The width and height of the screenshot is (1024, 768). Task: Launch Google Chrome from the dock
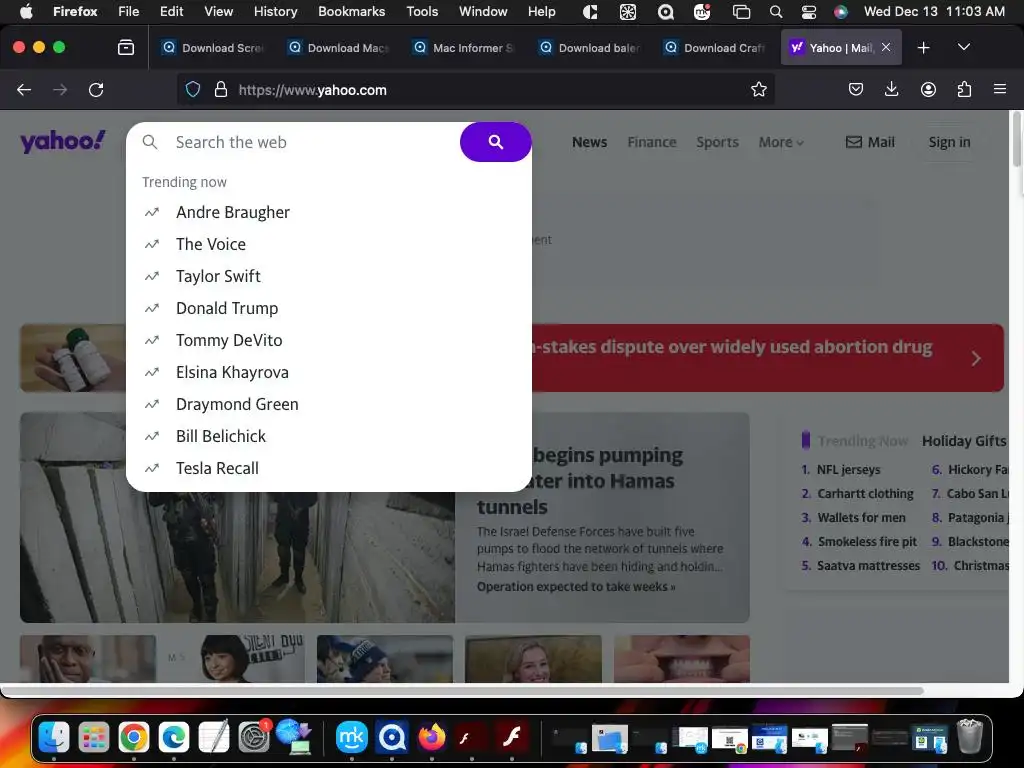(x=133, y=737)
